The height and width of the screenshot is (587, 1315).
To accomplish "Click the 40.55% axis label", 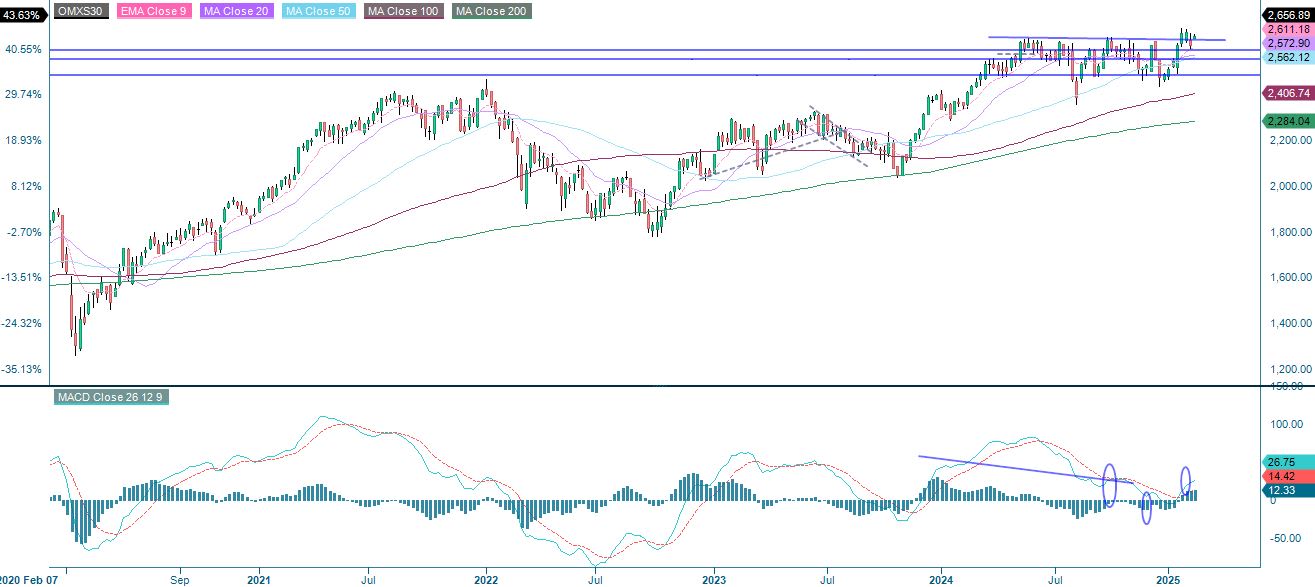I will (x=23, y=49).
